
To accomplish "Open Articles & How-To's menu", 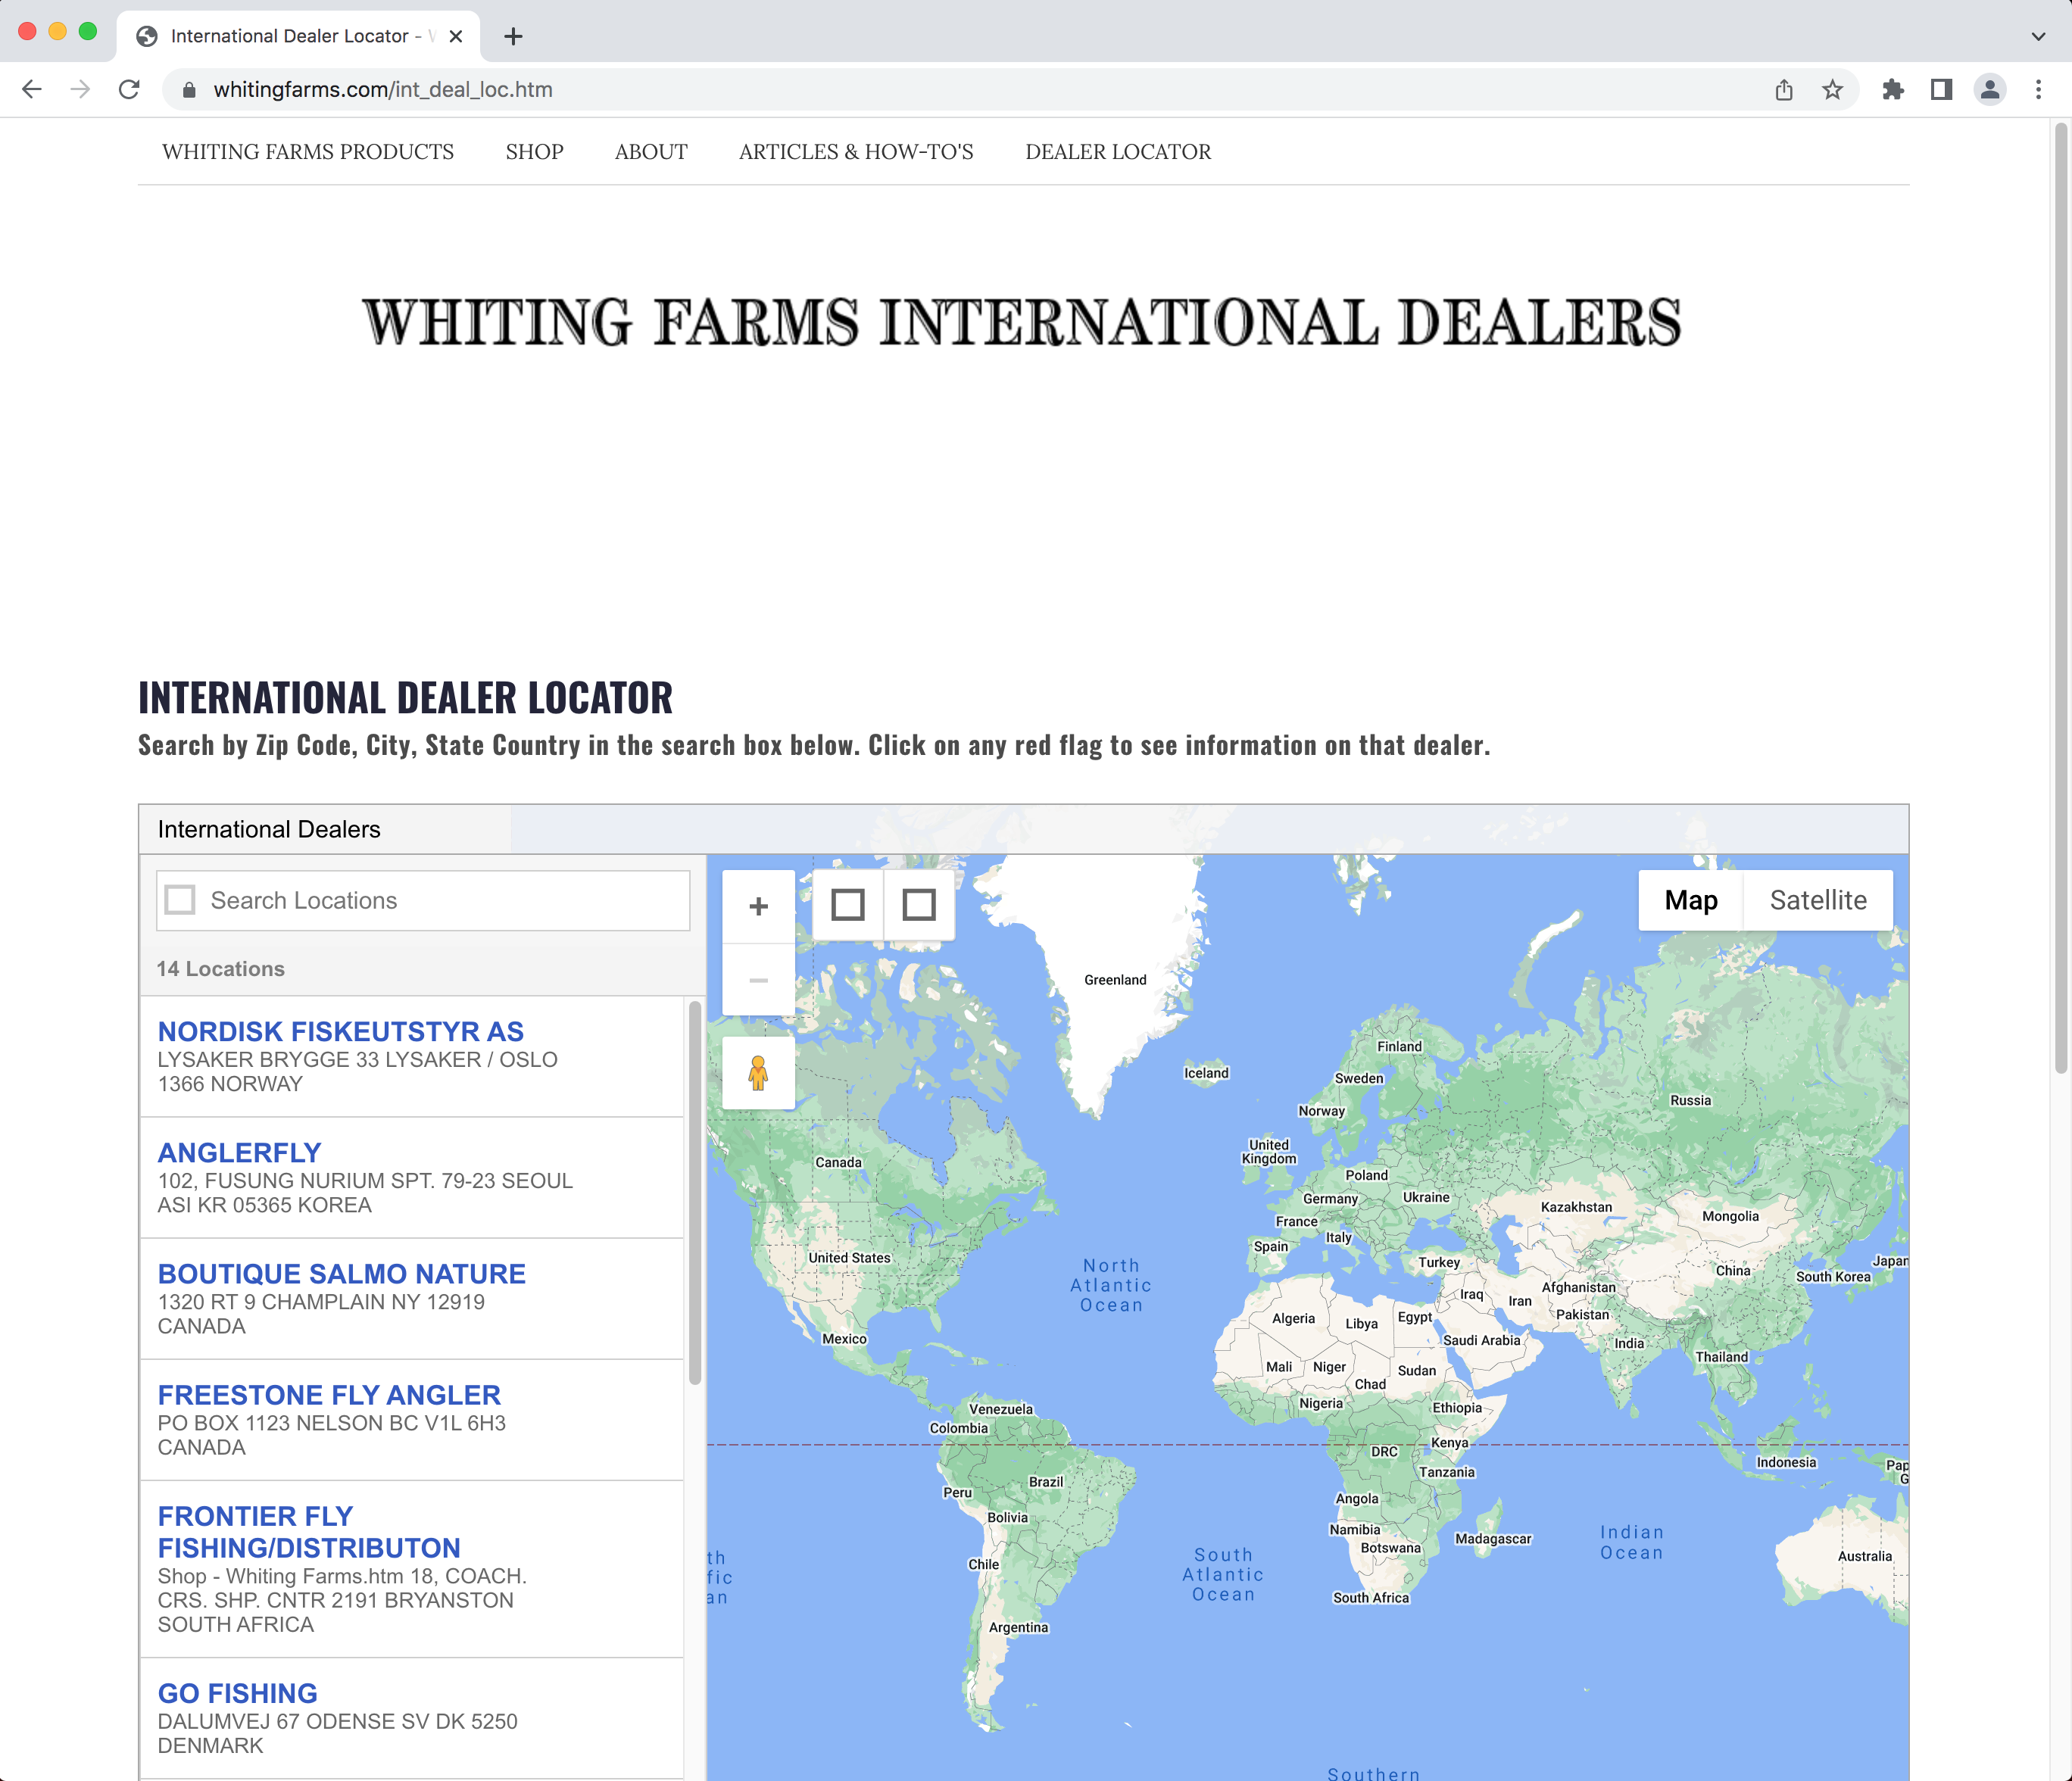I will pos(856,152).
